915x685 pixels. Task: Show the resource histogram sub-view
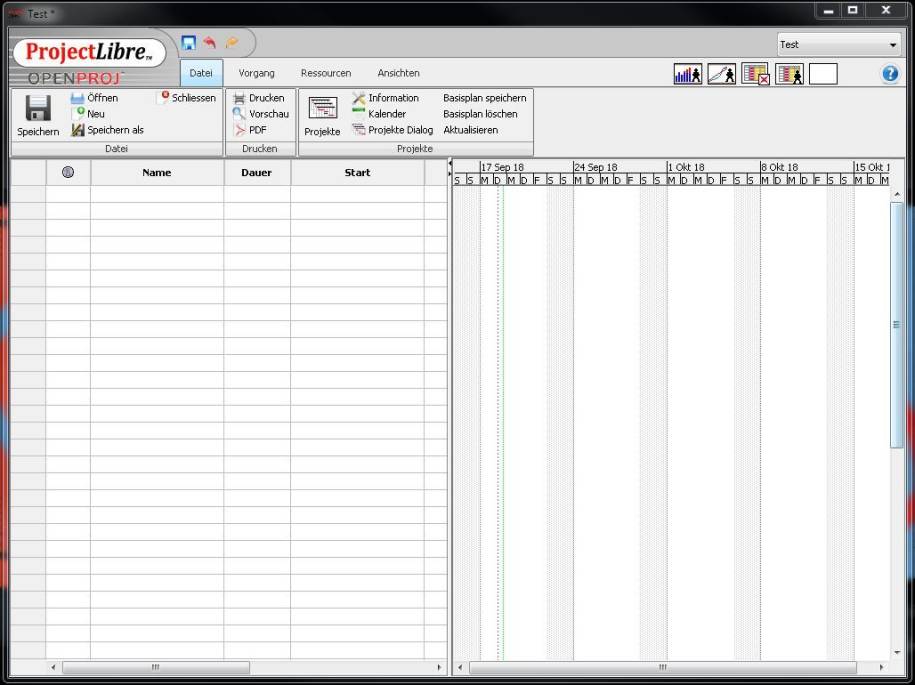(688, 73)
